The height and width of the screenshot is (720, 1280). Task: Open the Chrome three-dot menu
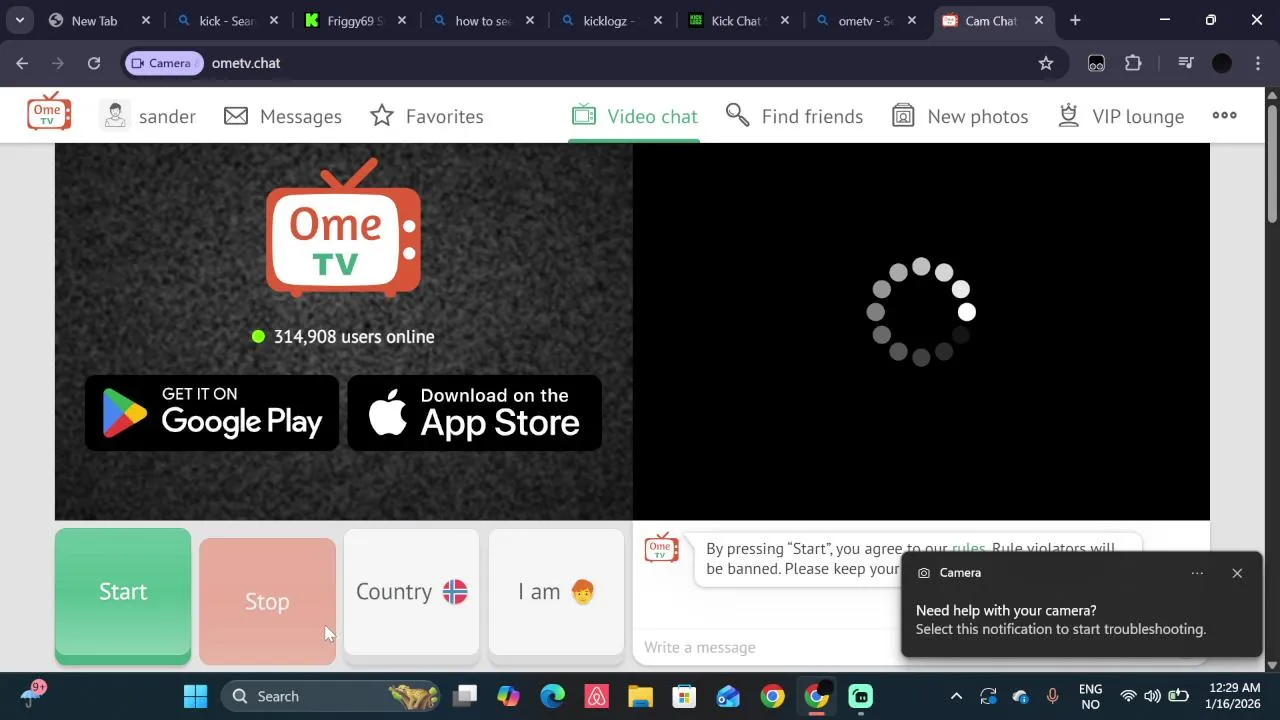[x=1258, y=63]
